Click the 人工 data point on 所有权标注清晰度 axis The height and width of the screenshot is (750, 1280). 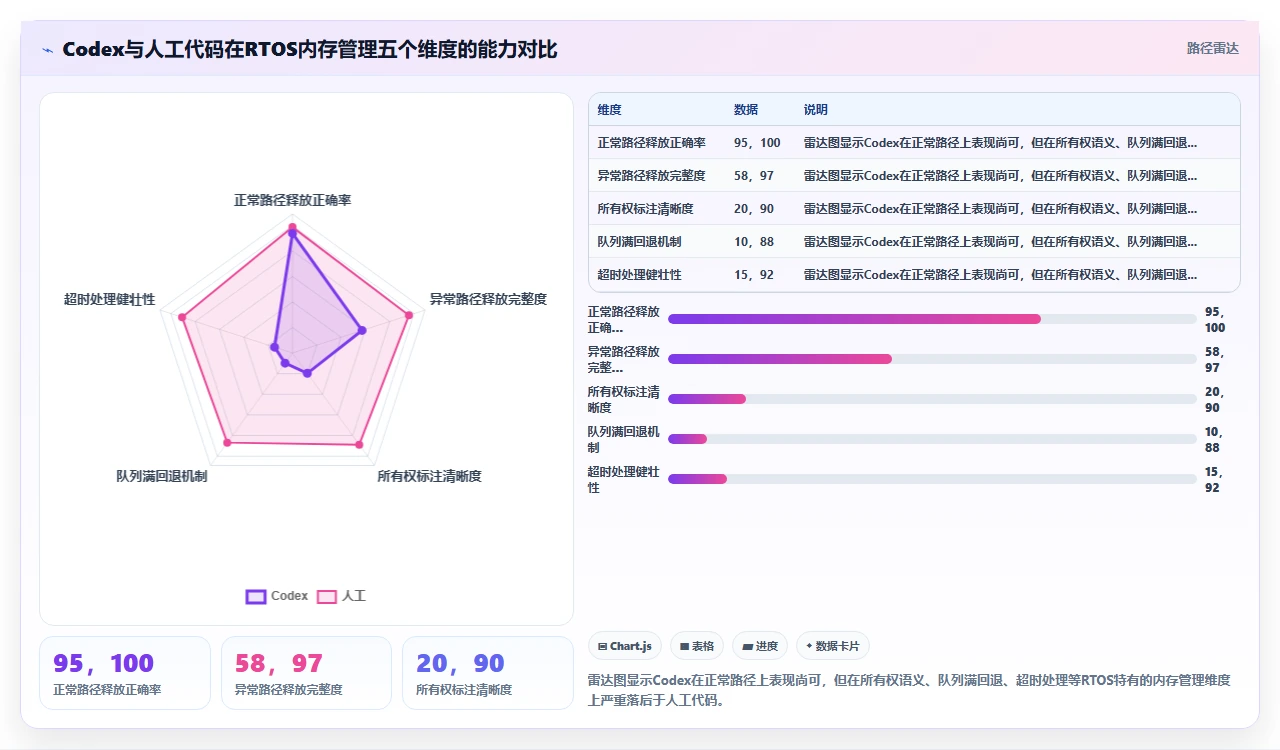coord(359,444)
